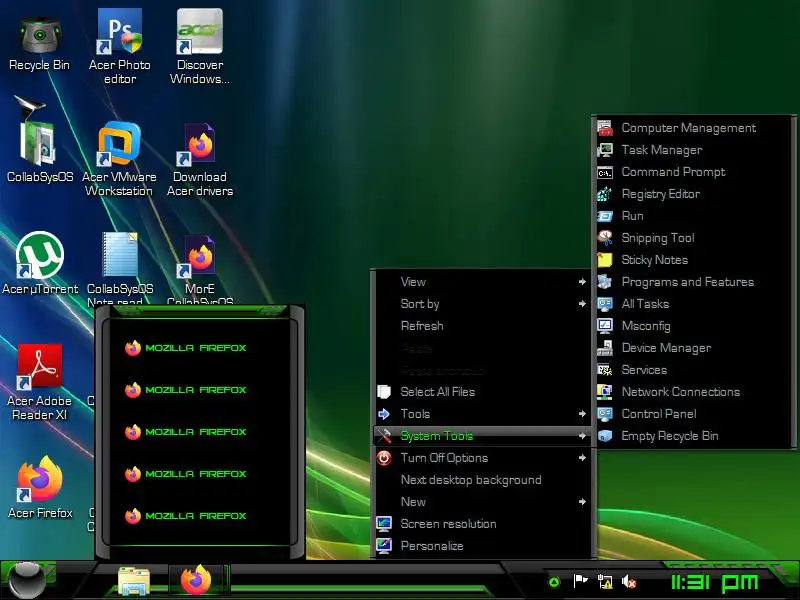Select Run in the System Tools submenu
The height and width of the screenshot is (600, 800).
695,216
